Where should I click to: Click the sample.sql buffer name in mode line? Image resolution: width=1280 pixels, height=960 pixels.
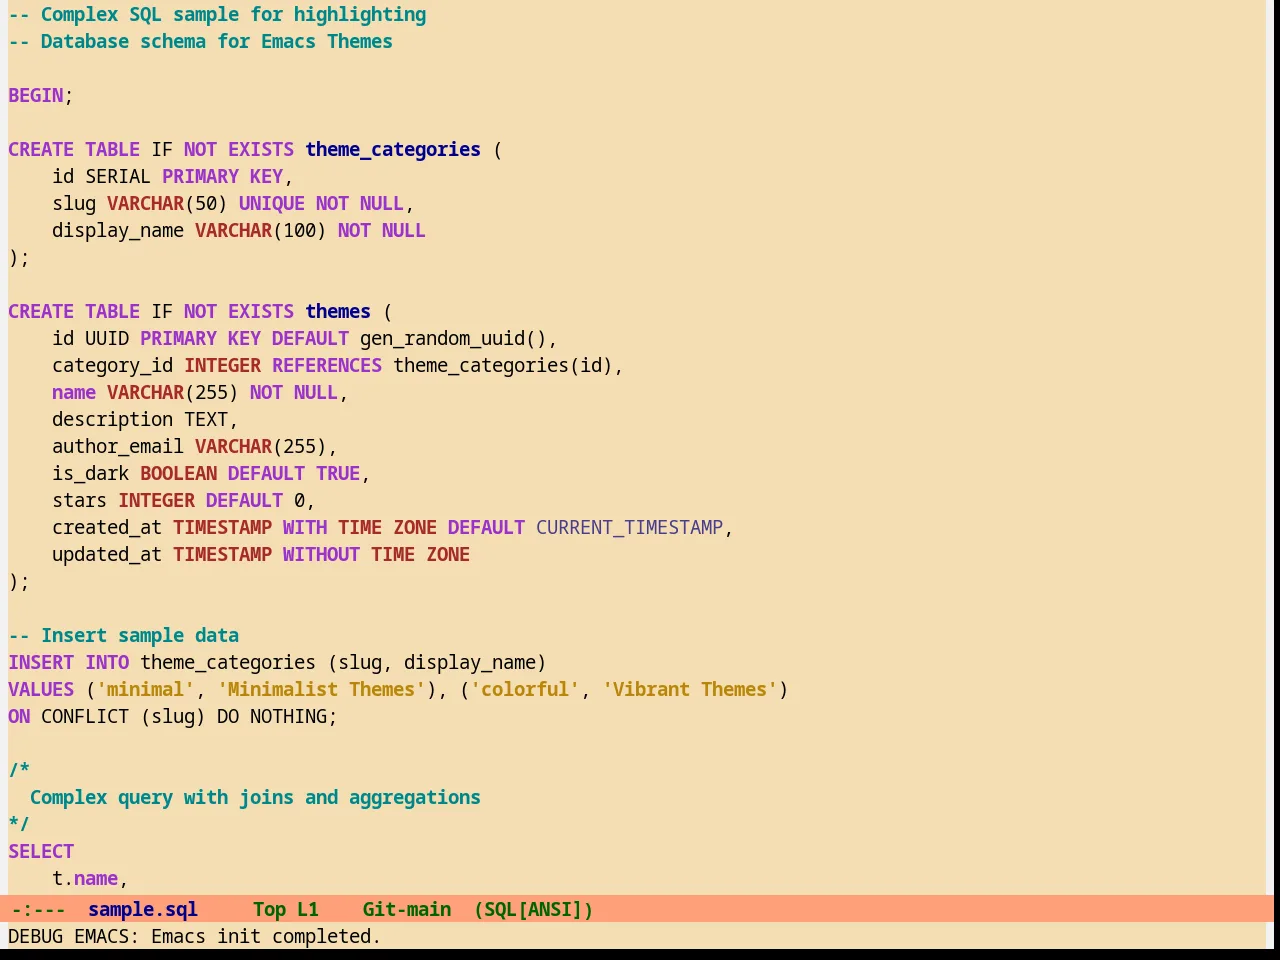coord(143,909)
